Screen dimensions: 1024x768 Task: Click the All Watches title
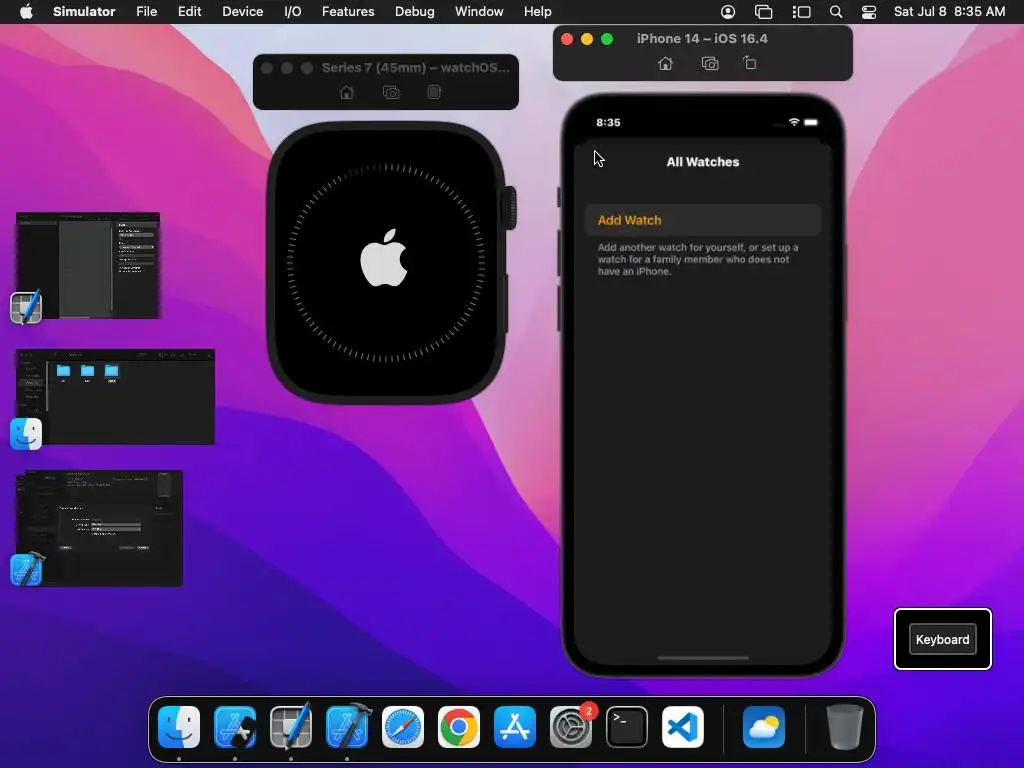[703, 162]
